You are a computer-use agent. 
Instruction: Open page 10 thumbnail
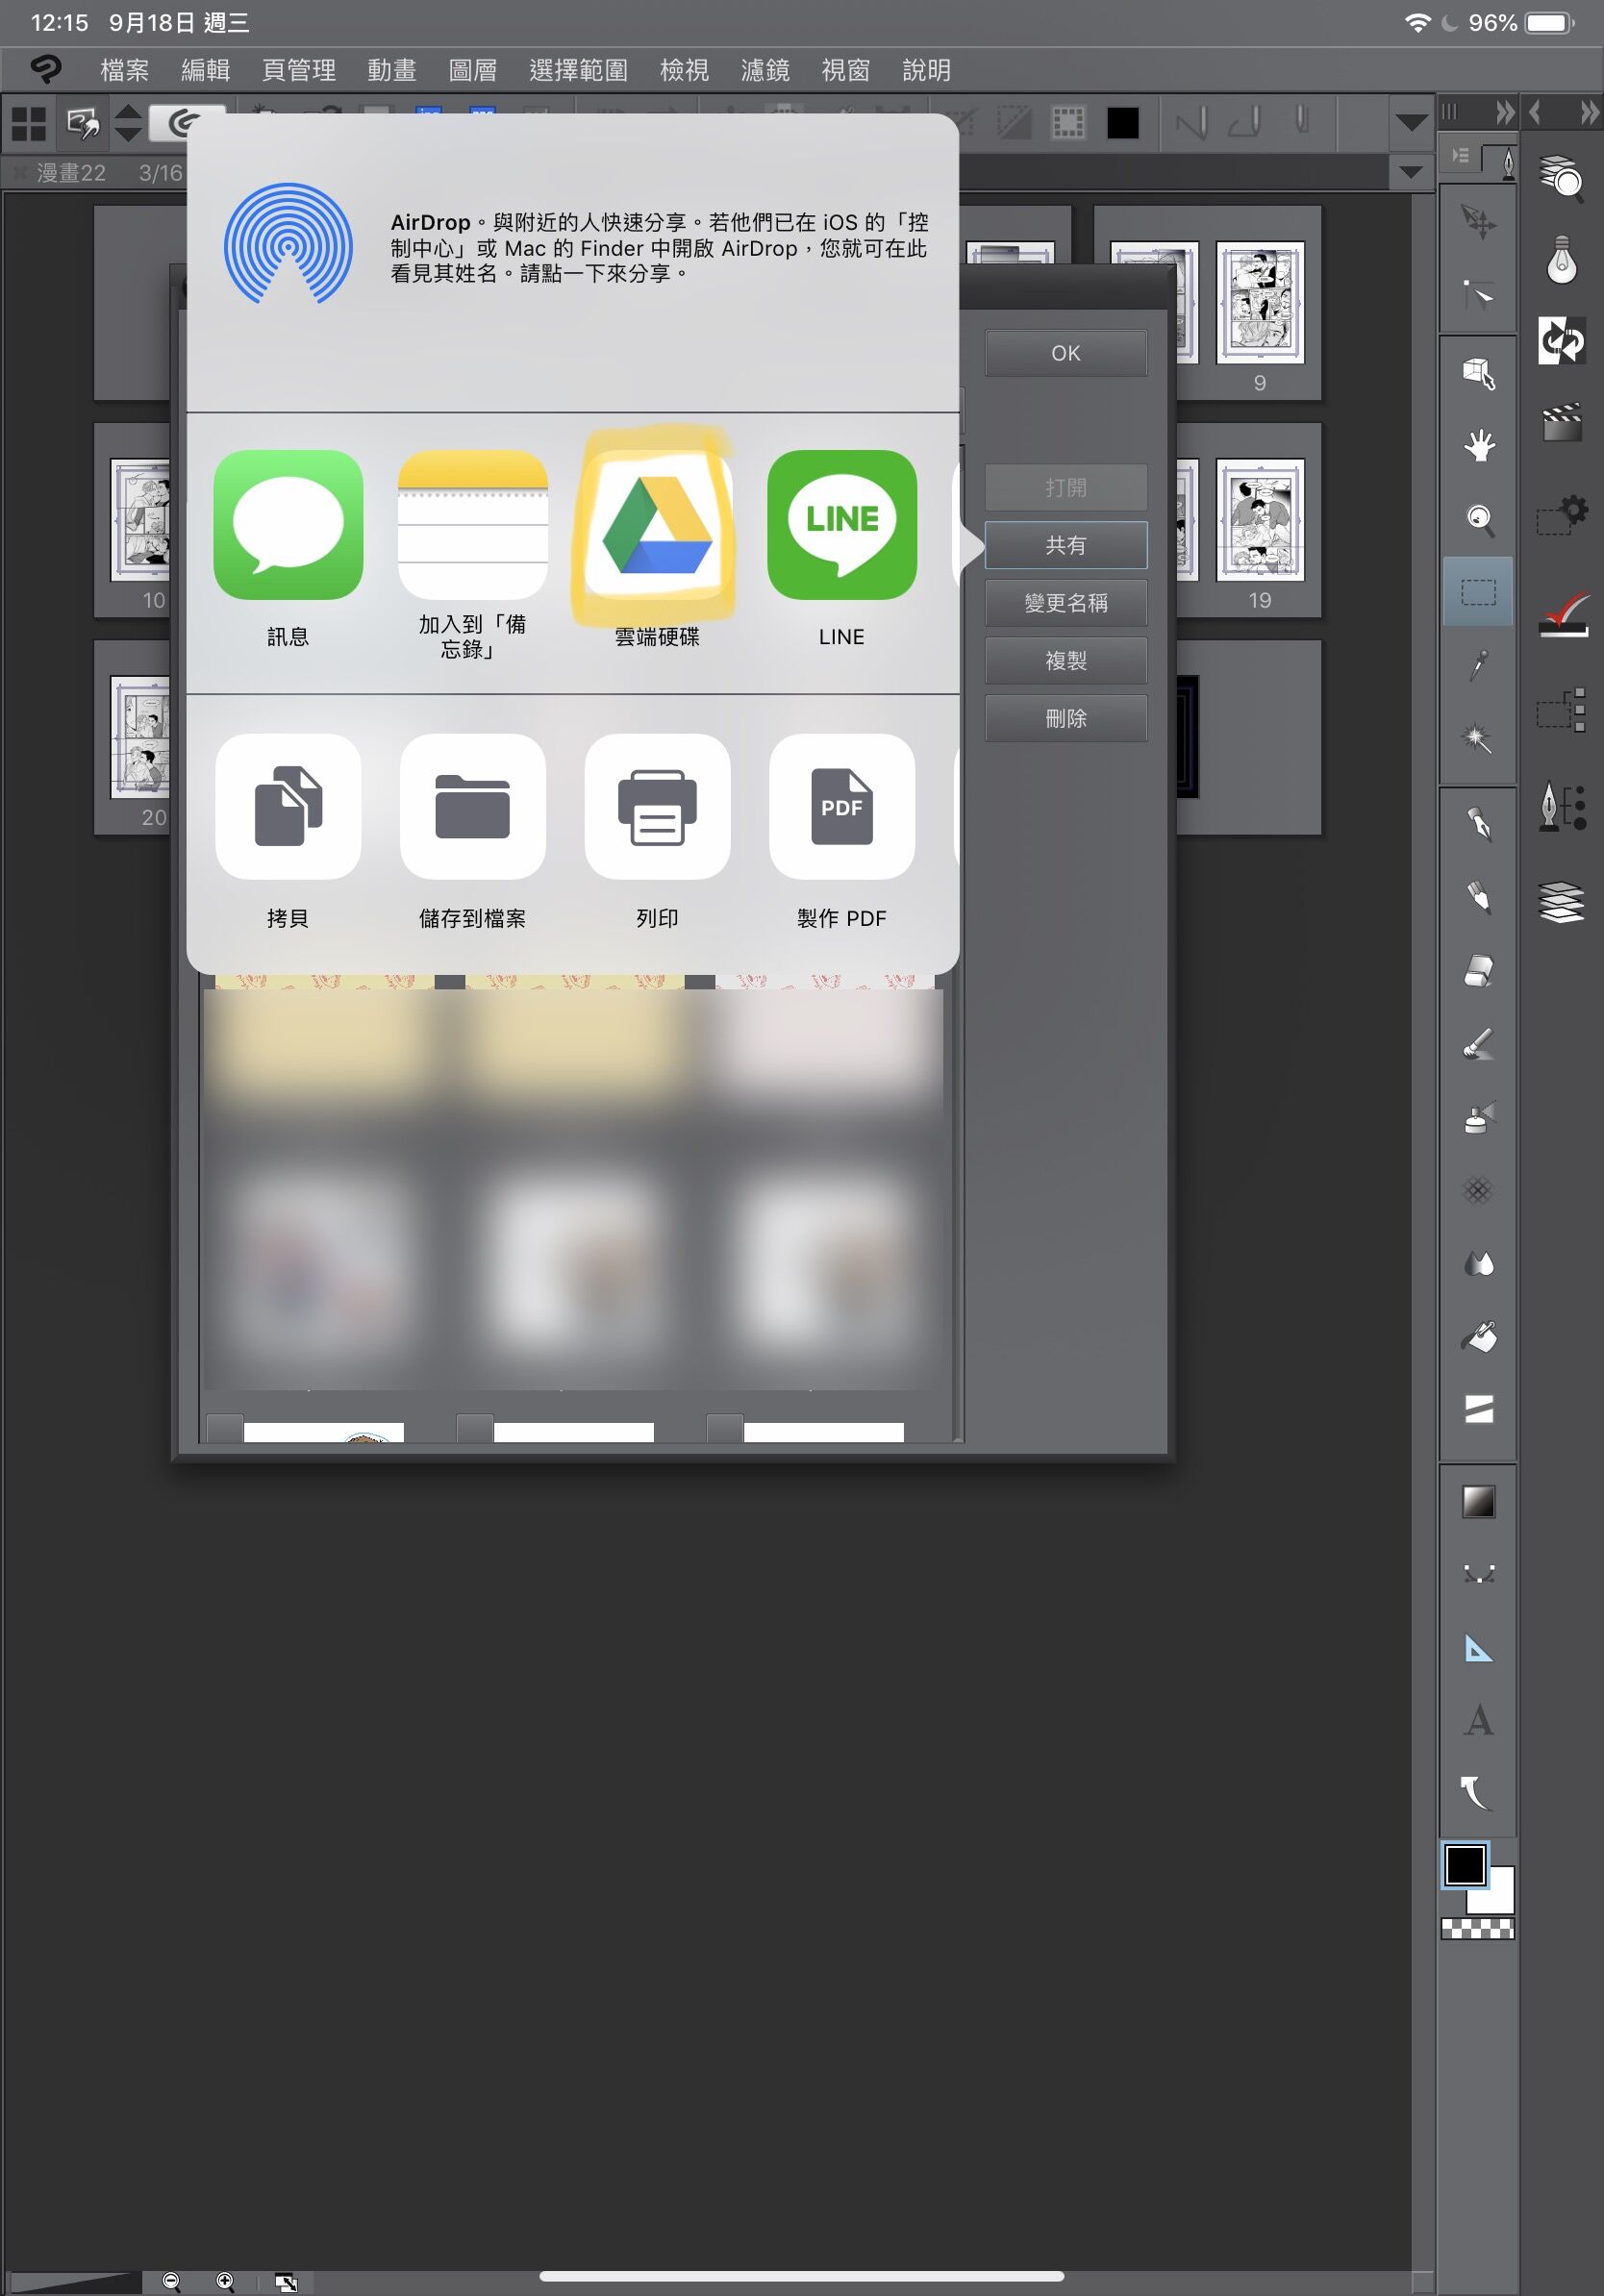point(140,519)
